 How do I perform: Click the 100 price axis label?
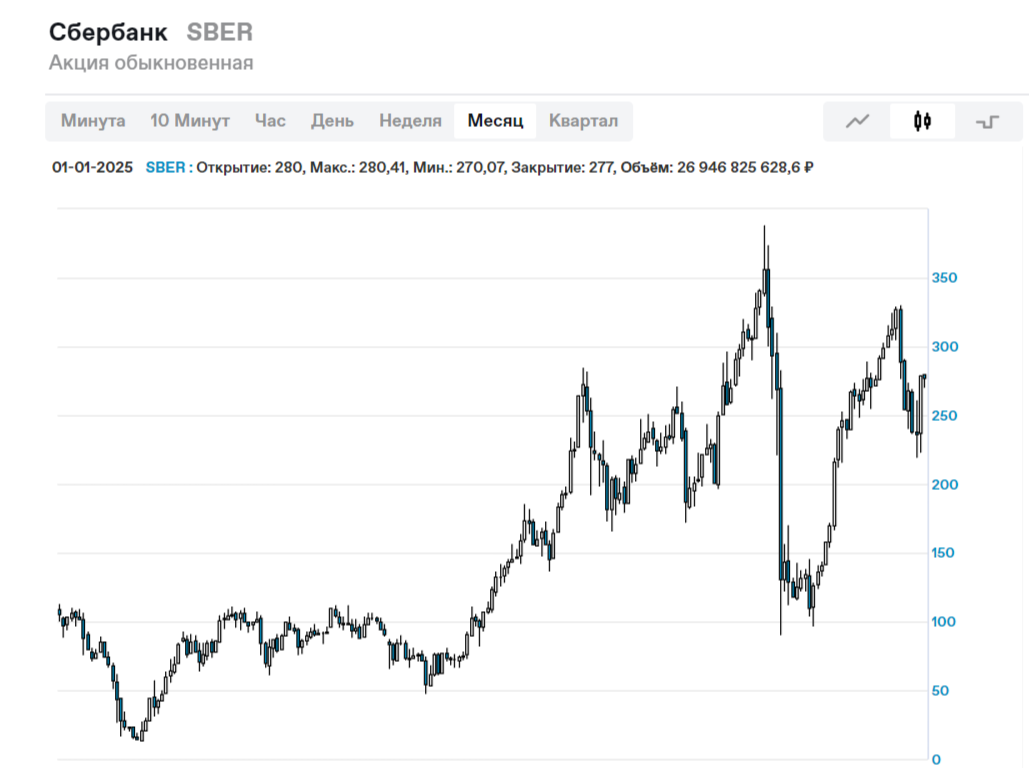coord(943,622)
